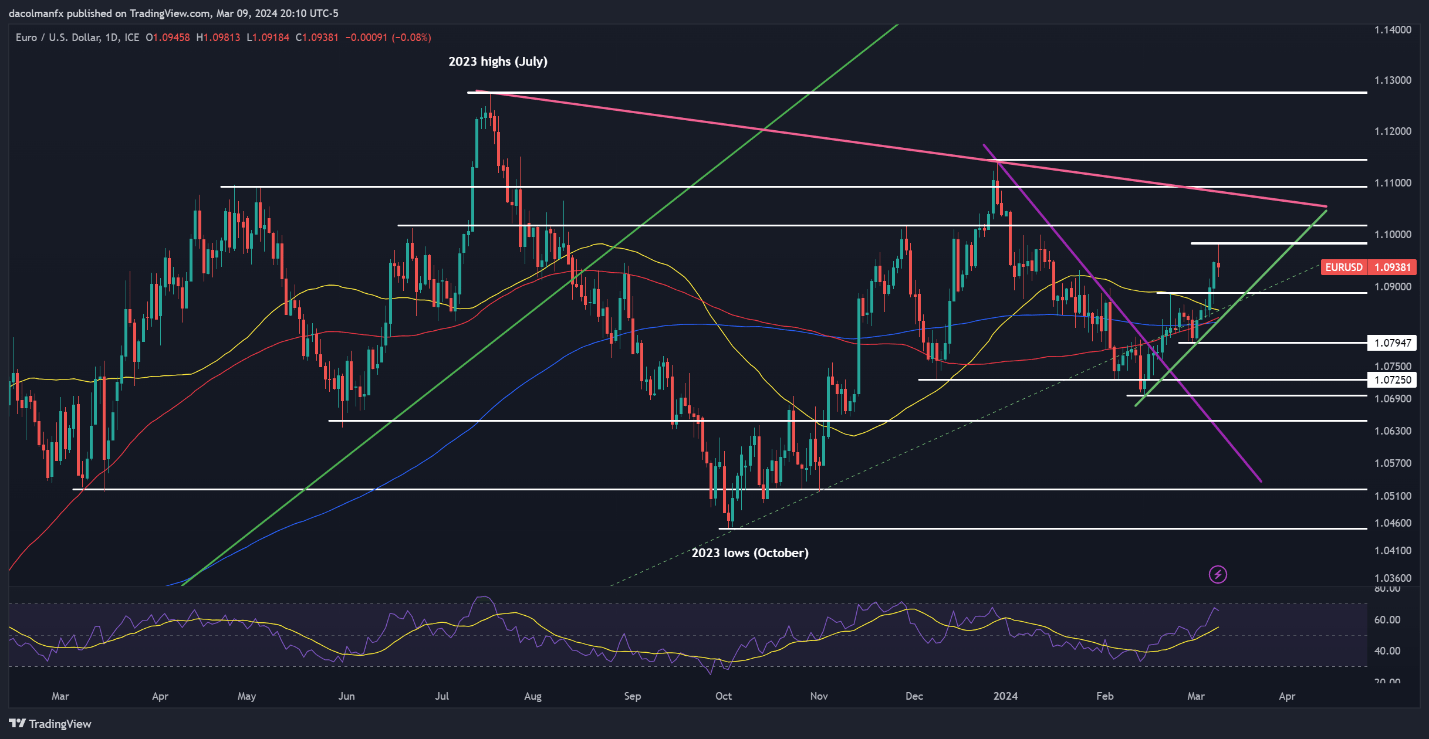Click the 40.00 RSI scale label
This screenshot has height=739, width=1429.
tap(1385, 651)
